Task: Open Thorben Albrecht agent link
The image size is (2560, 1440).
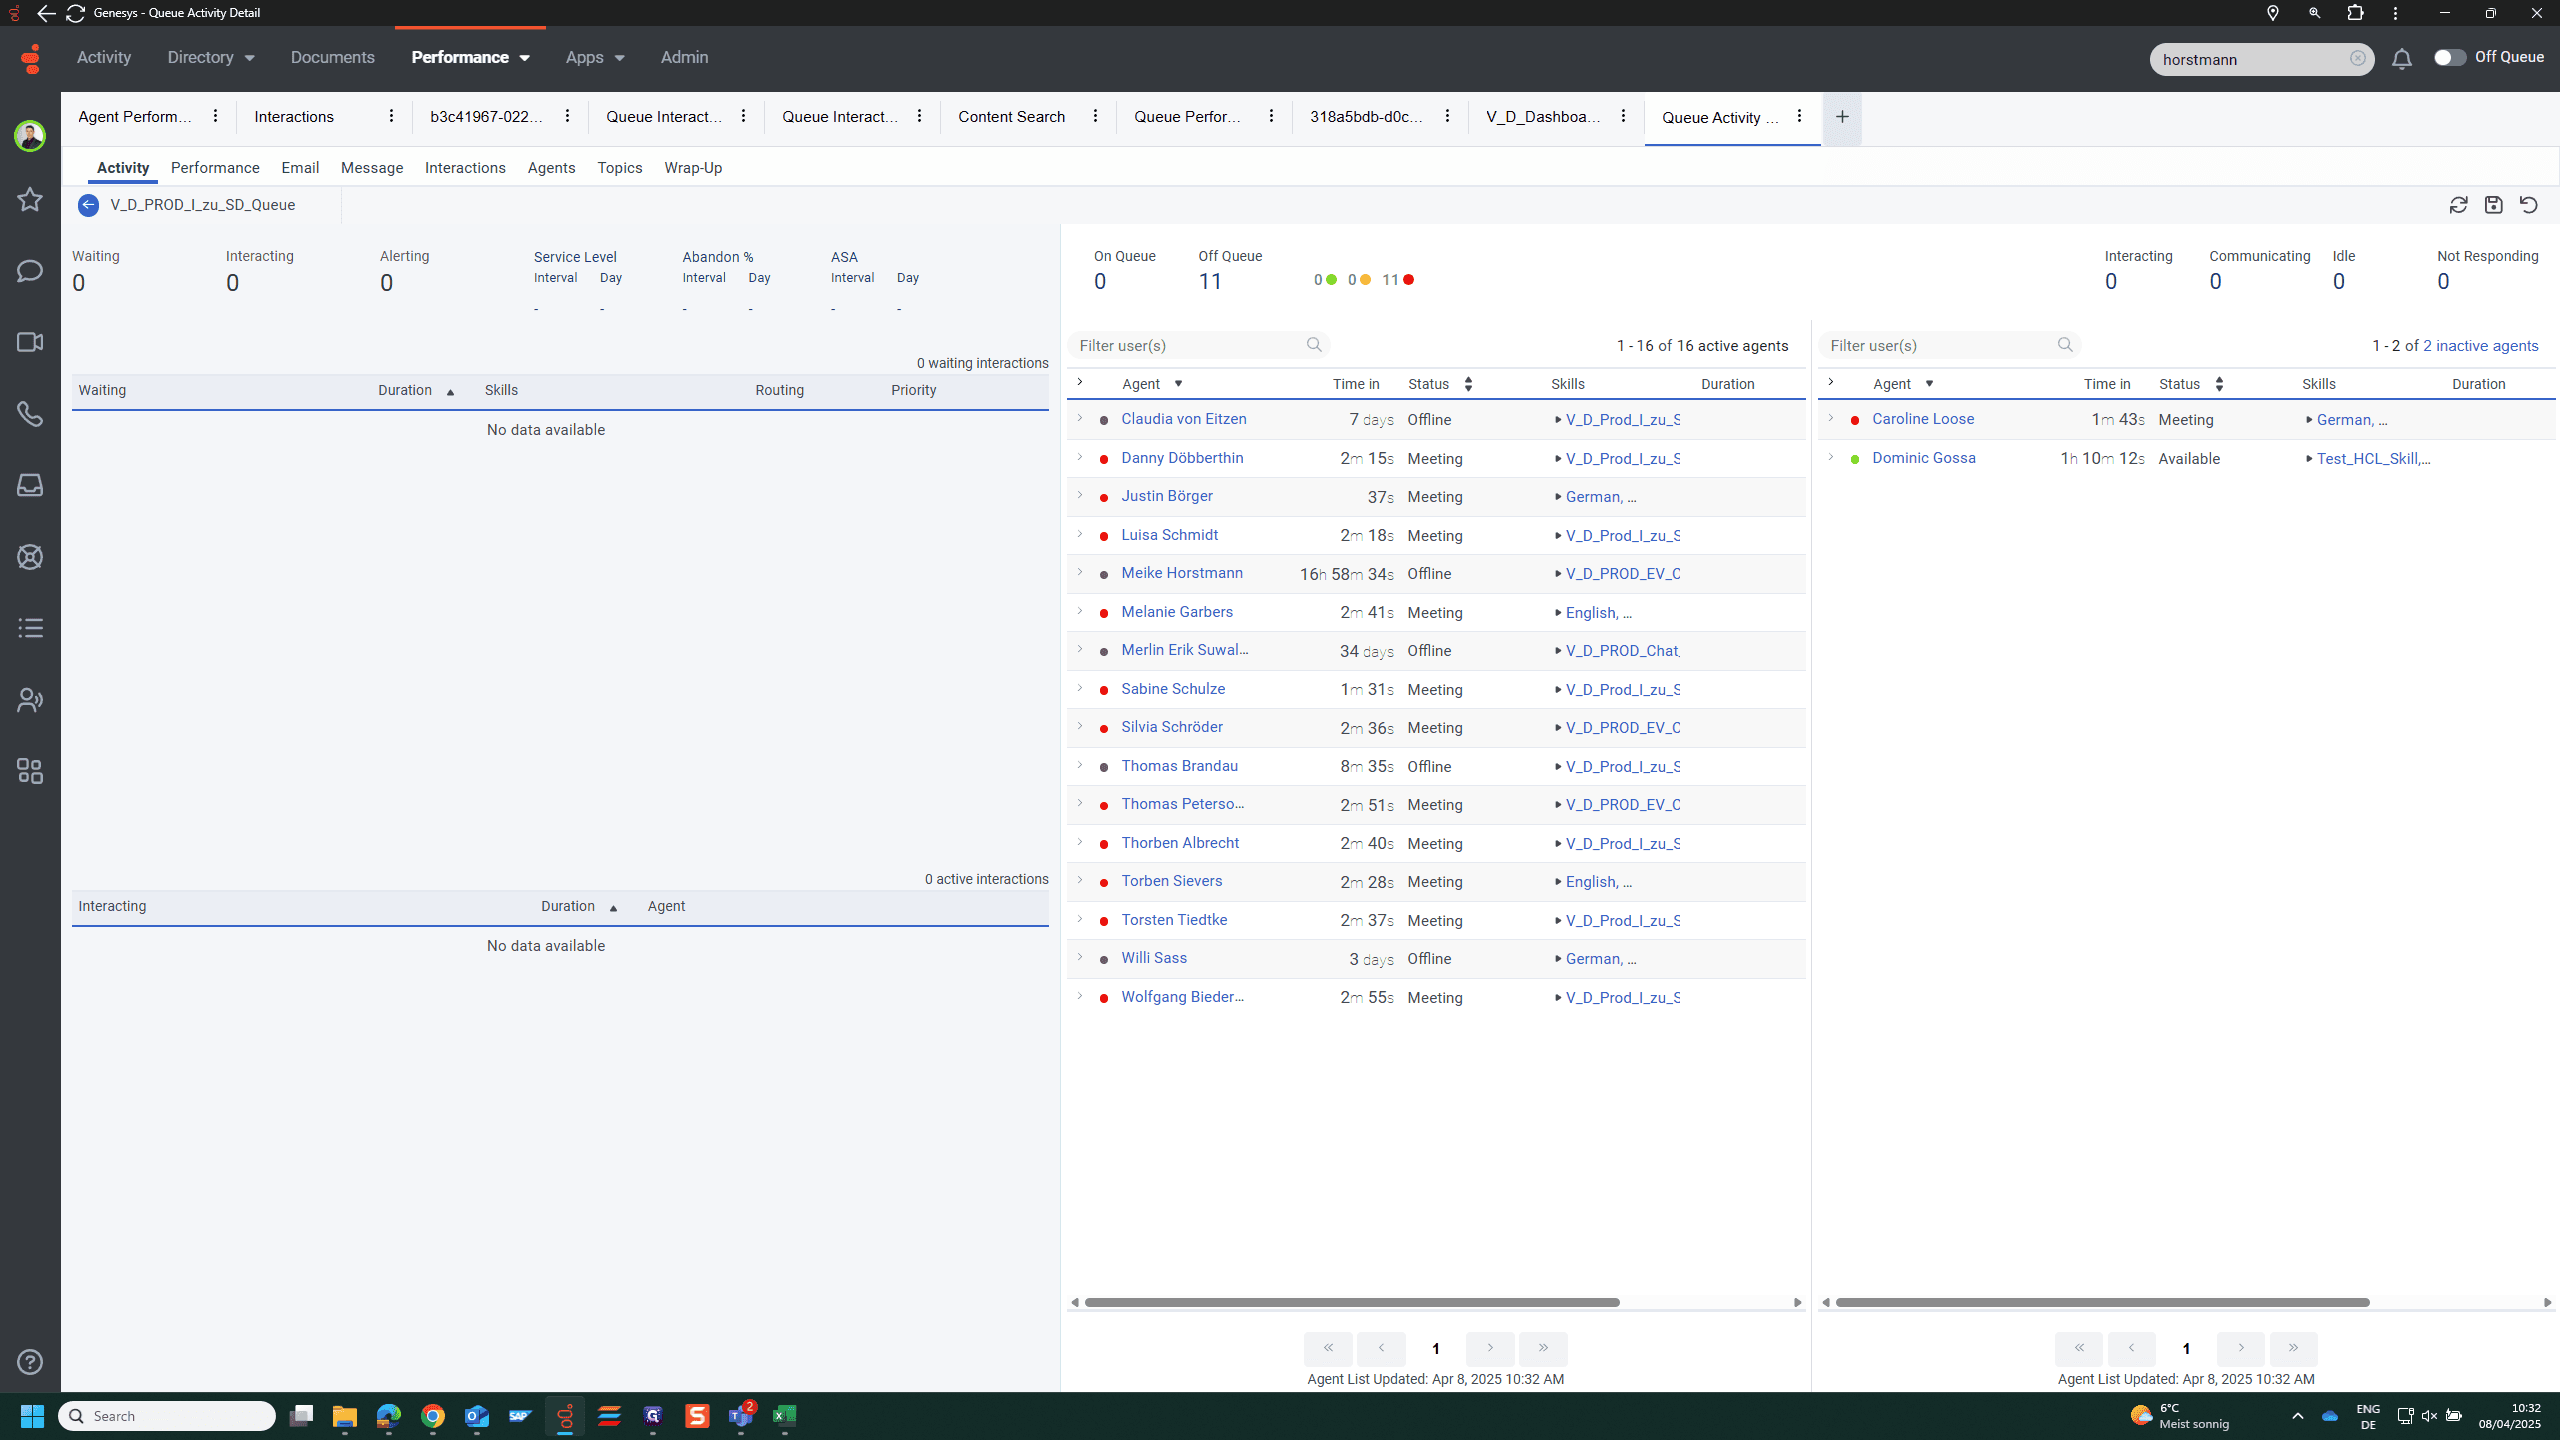Action: [x=1180, y=843]
